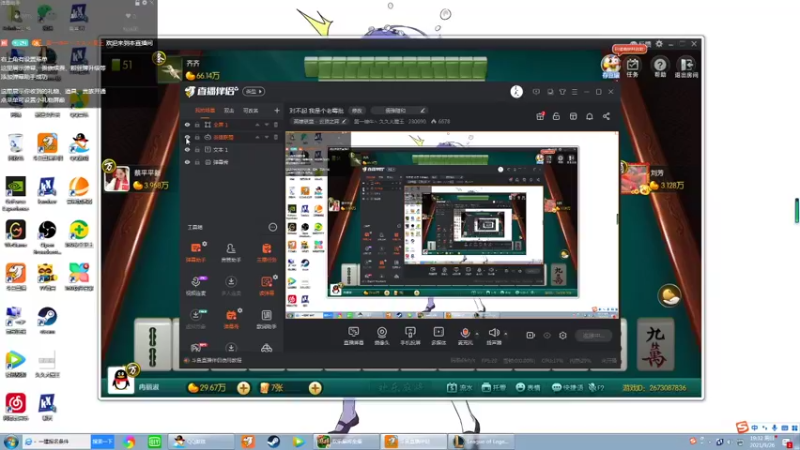Add a camera source

[x=382, y=336]
